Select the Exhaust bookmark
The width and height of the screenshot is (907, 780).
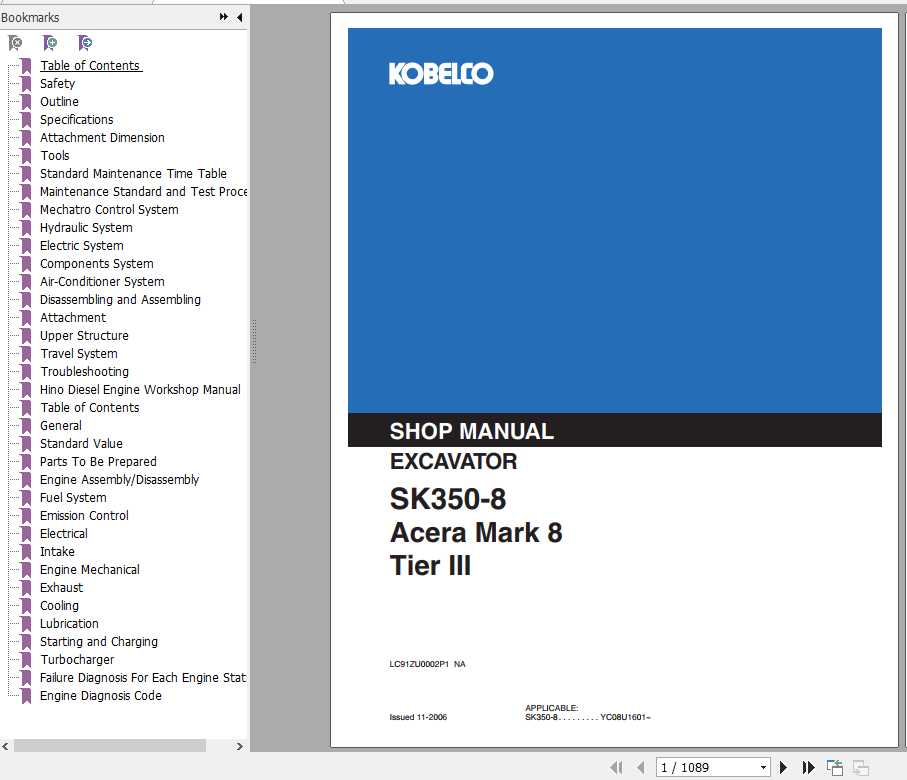[x=61, y=587]
